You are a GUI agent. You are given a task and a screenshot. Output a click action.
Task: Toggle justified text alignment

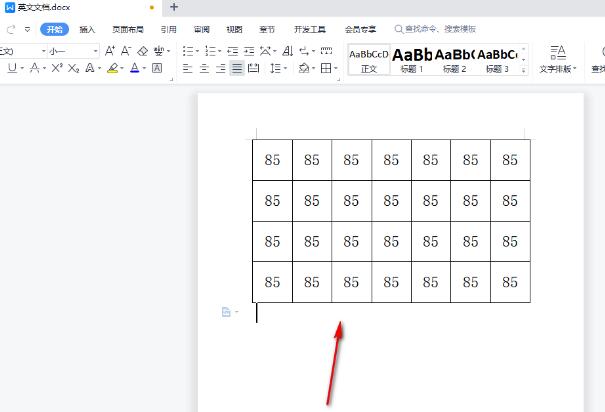[237, 69]
